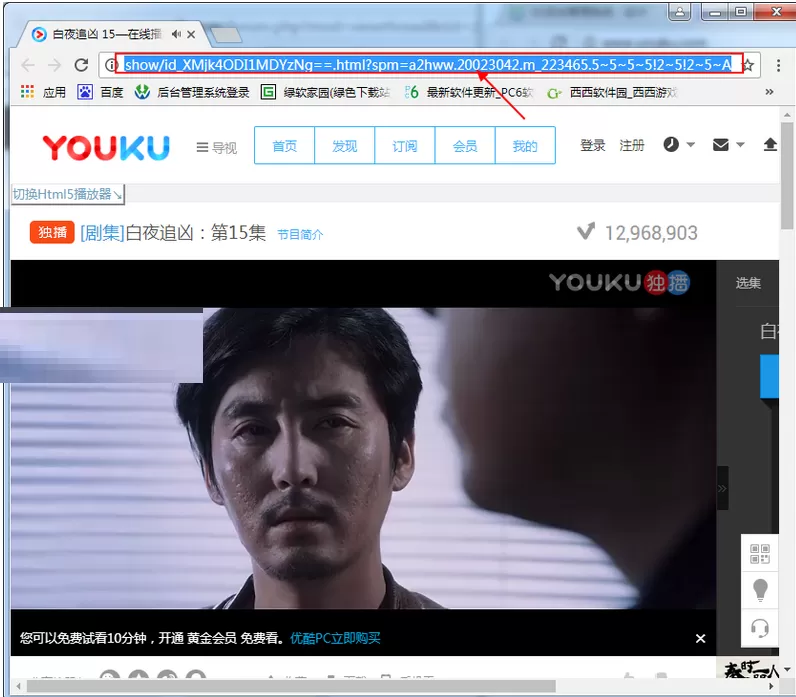
Task: Expand the history dropdown arrow
Action: pyautogui.click(x=690, y=145)
